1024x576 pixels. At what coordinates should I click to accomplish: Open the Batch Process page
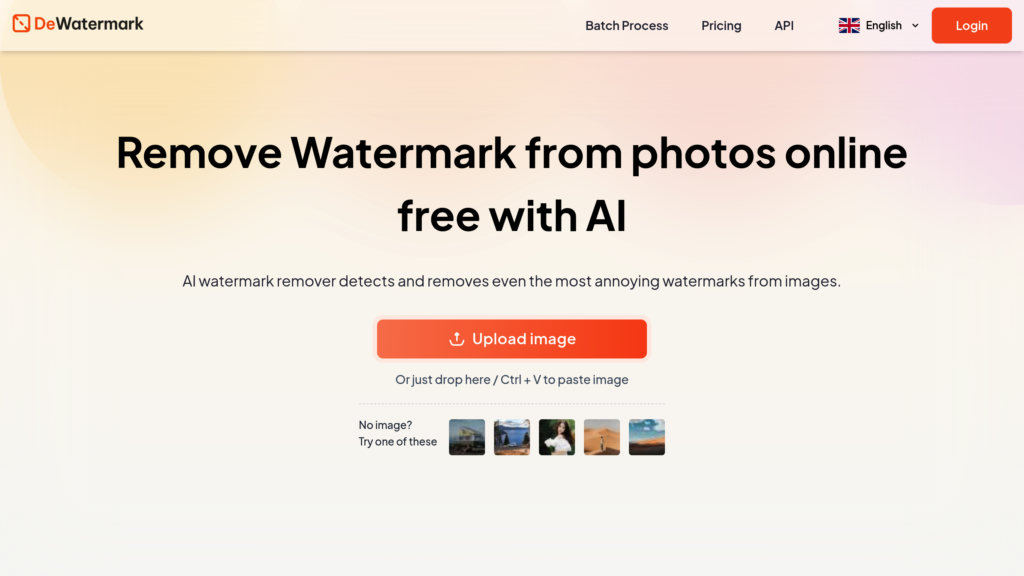point(626,25)
